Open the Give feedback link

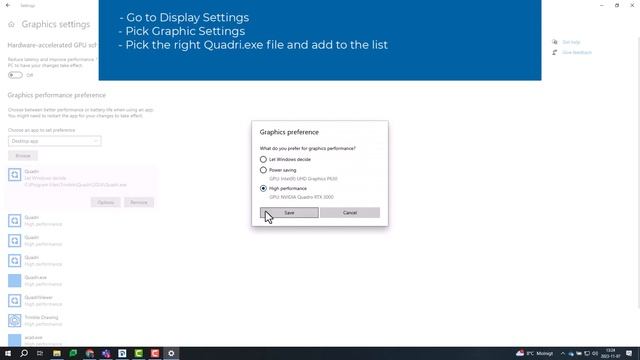[577, 53]
